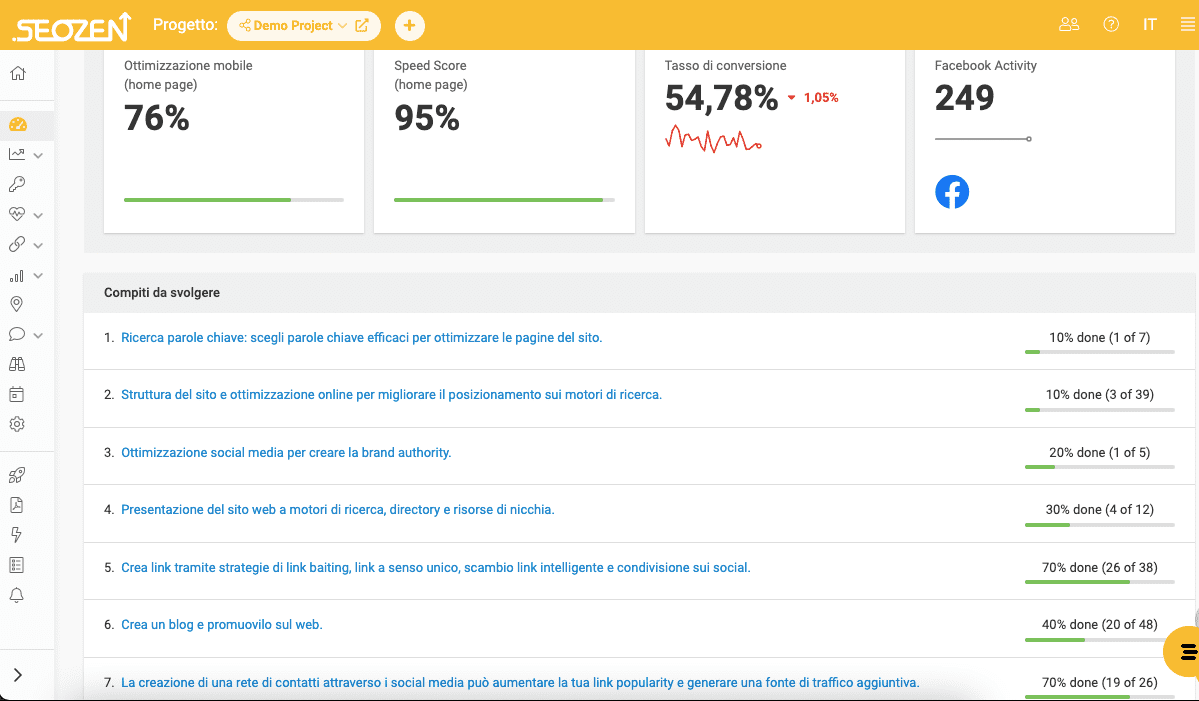Switch language via the IT menu

1150,25
